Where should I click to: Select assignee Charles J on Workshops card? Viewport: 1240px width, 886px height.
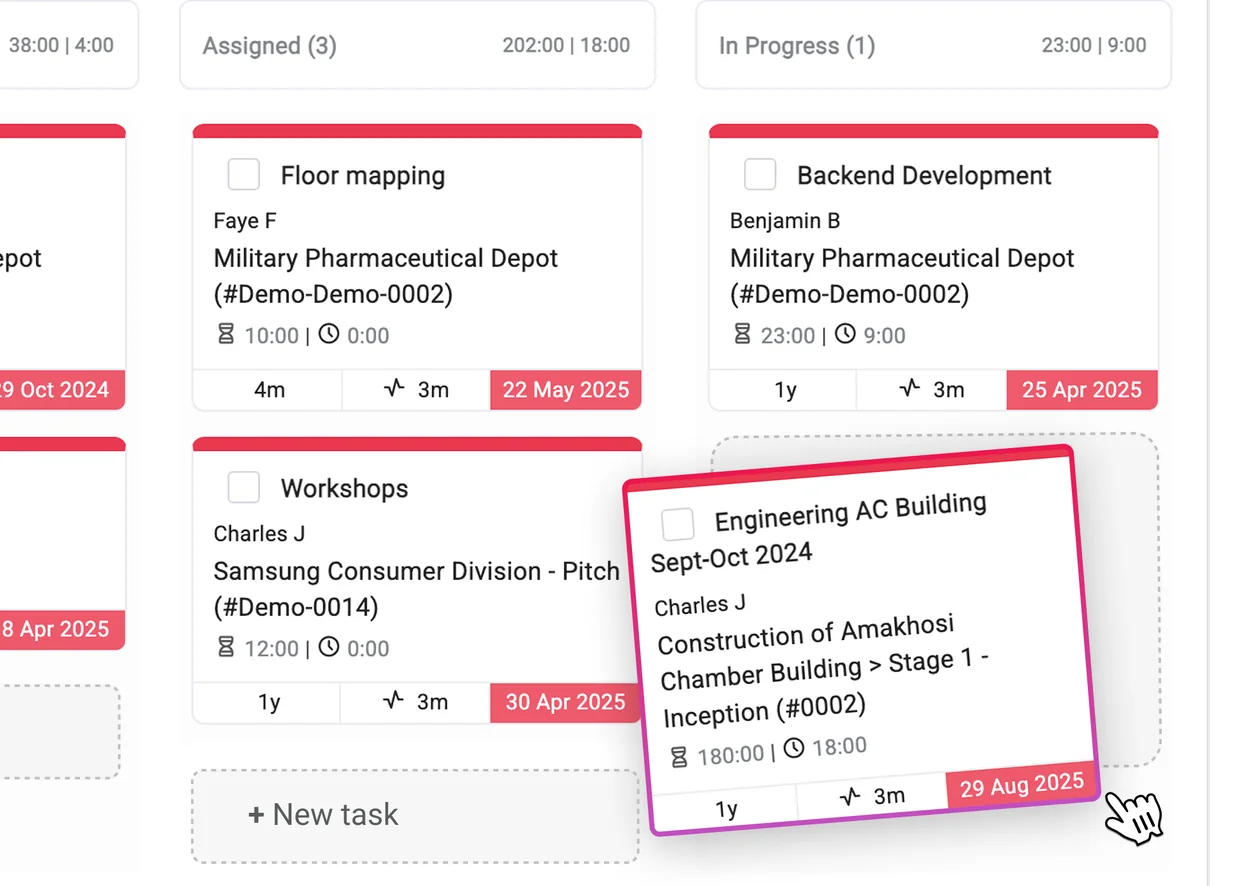[259, 533]
